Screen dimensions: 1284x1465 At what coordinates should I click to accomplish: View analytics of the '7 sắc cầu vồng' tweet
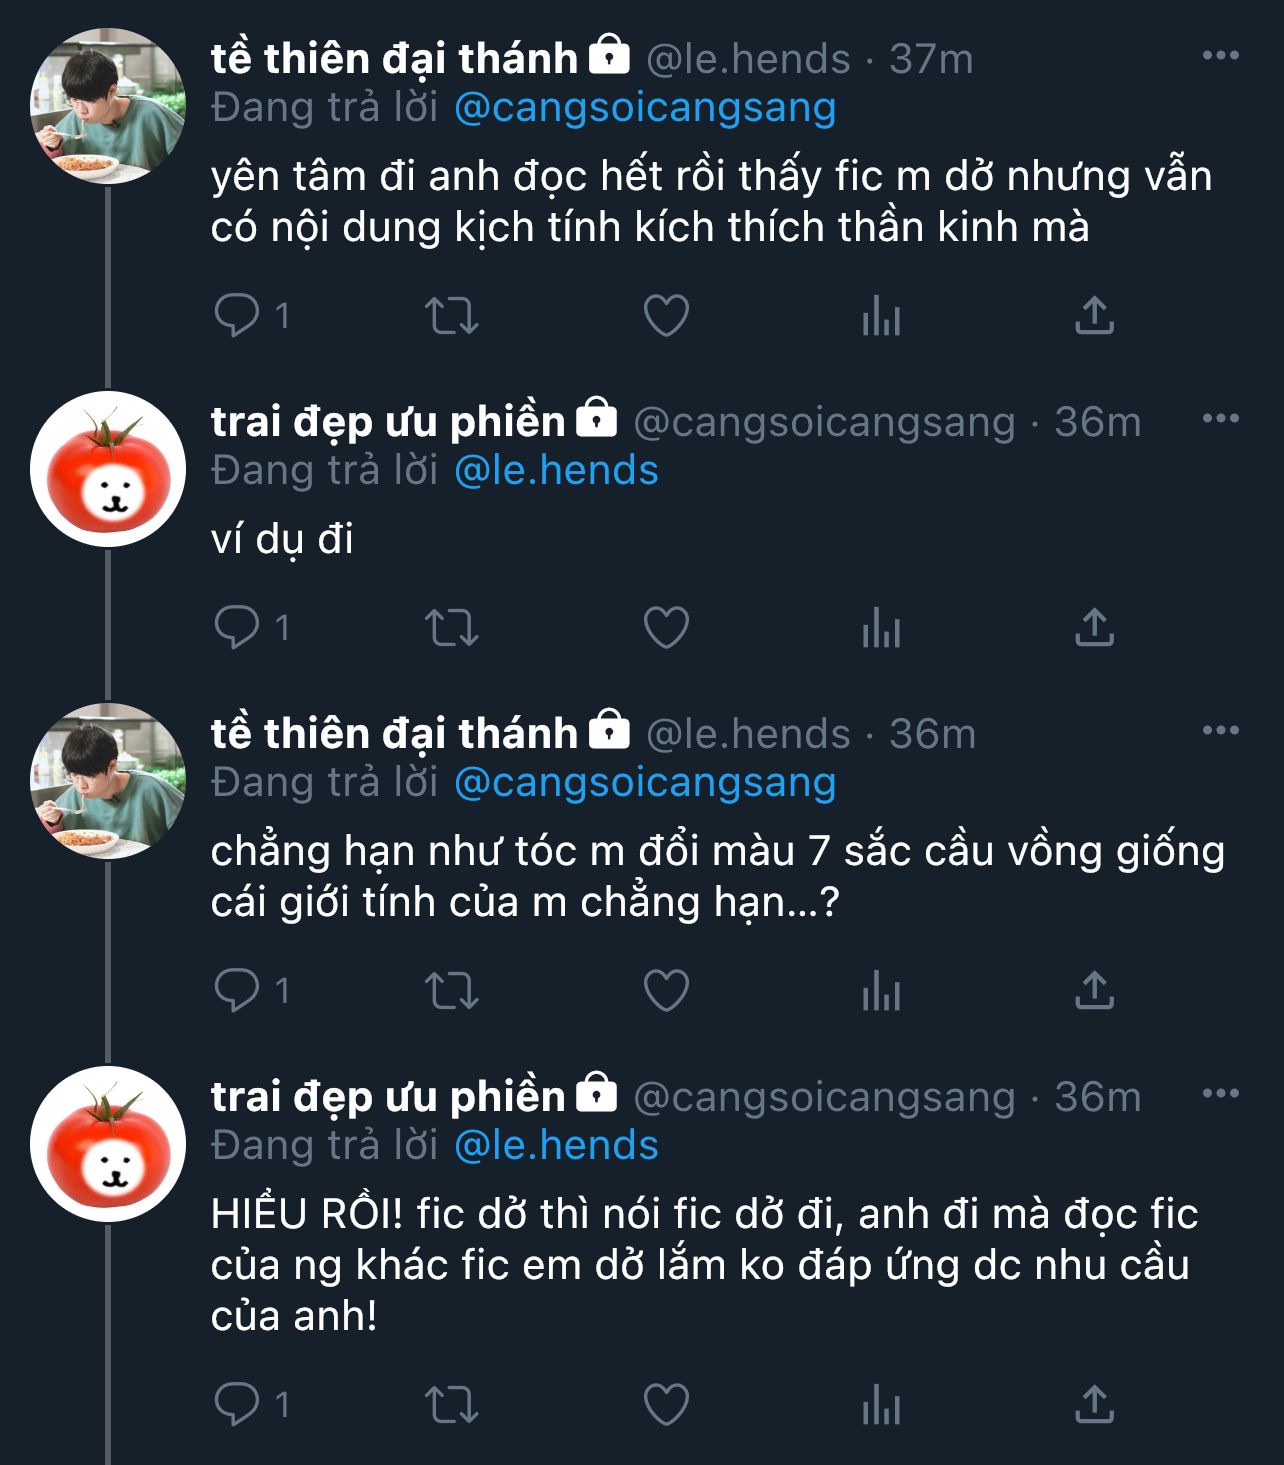click(881, 992)
